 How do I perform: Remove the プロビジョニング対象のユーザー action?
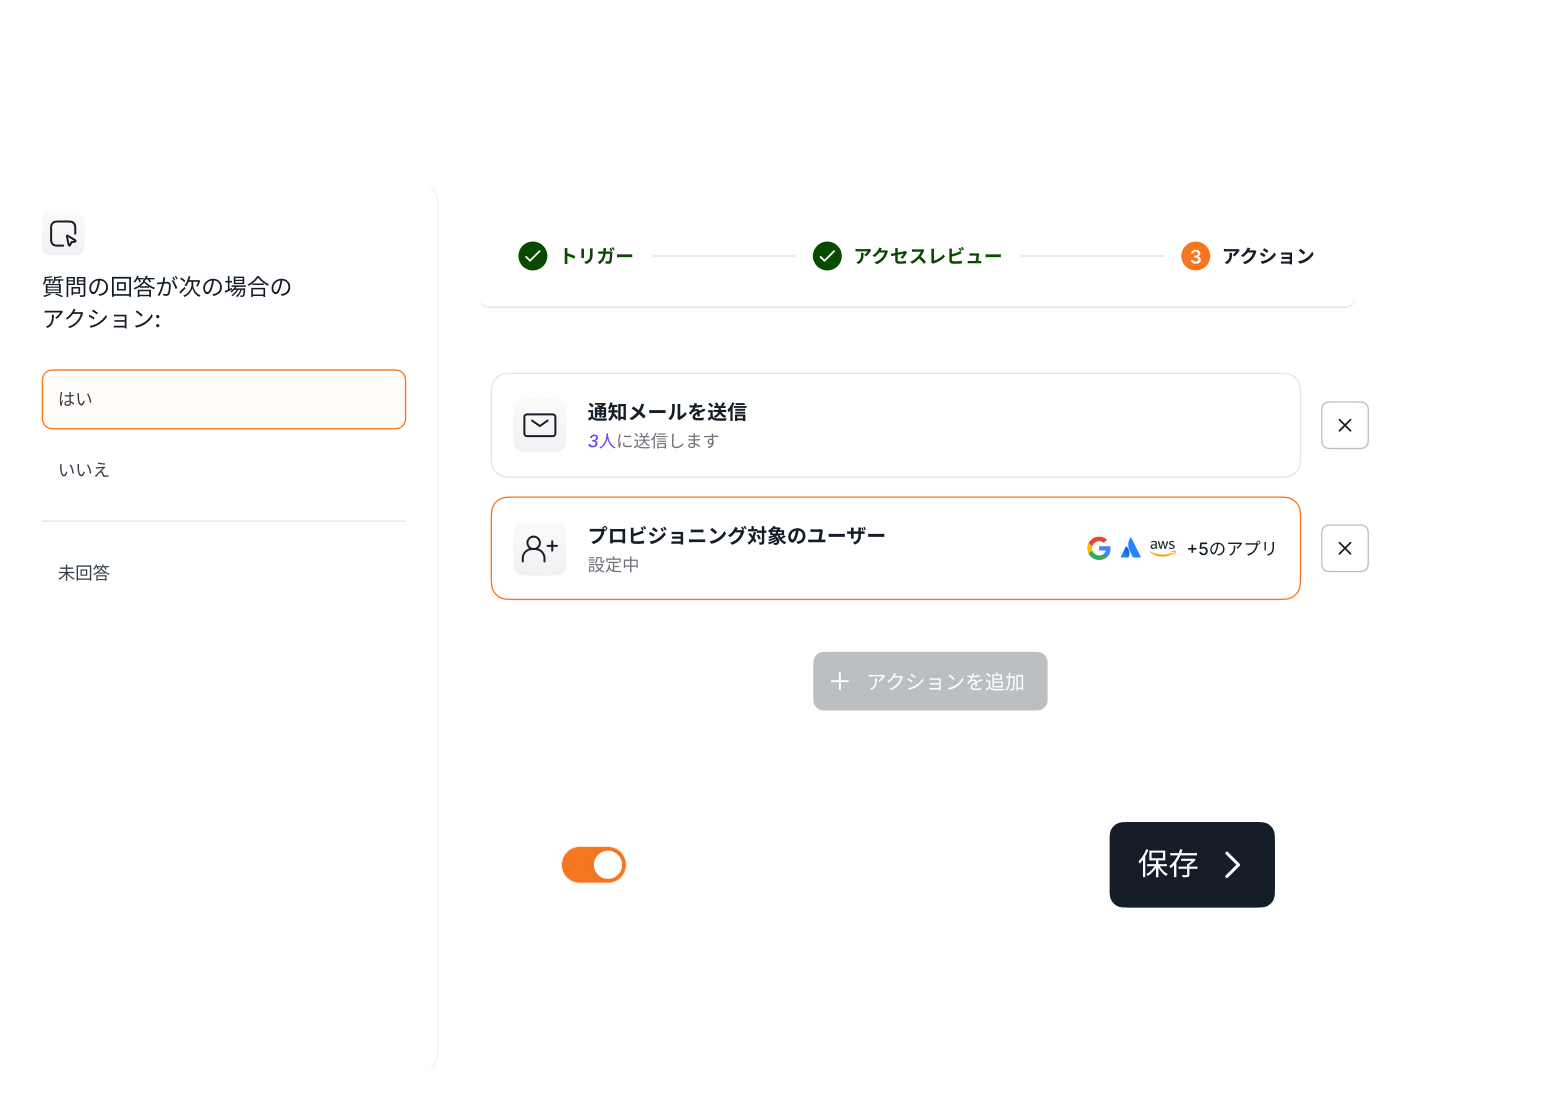pyautogui.click(x=1345, y=549)
